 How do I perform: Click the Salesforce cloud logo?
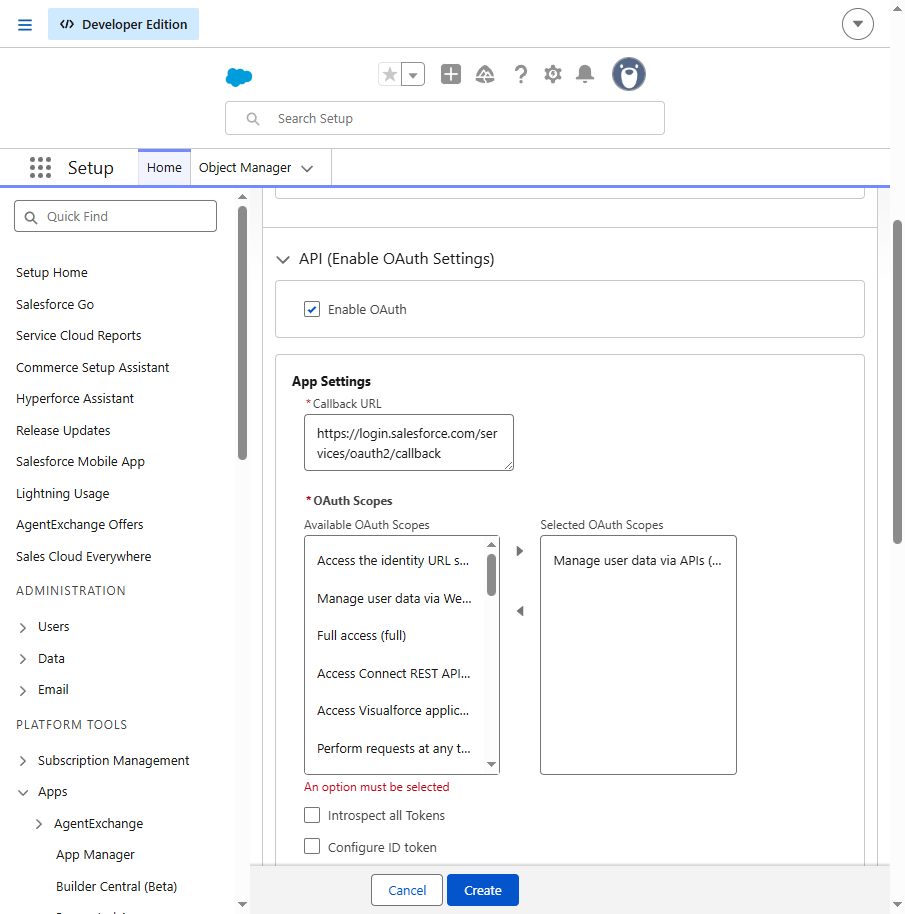click(239, 76)
